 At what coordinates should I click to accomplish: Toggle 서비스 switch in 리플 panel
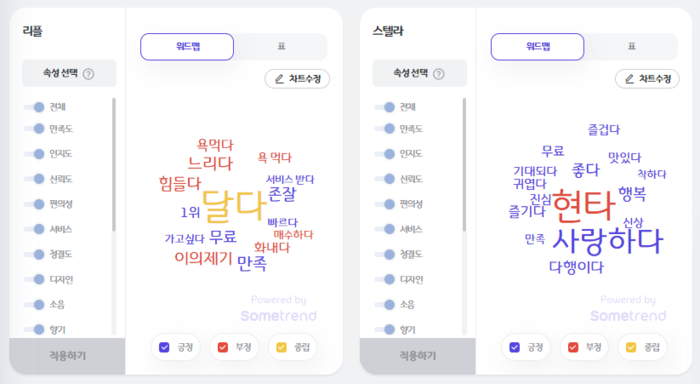tap(35, 229)
